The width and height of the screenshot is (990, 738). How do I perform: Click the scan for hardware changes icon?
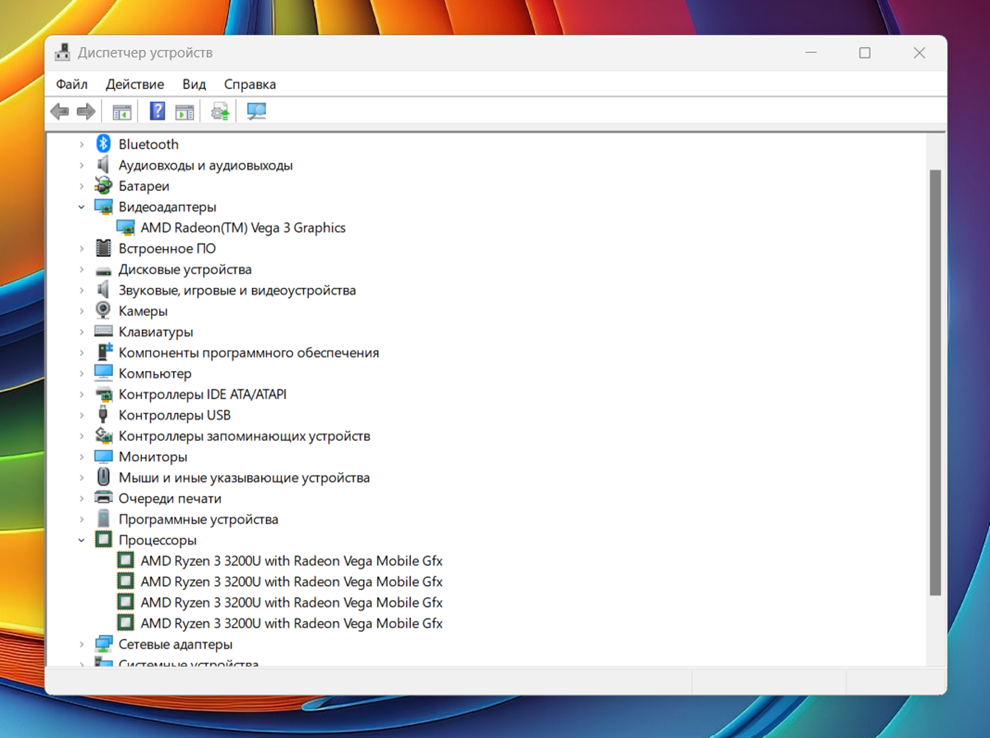click(257, 111)
